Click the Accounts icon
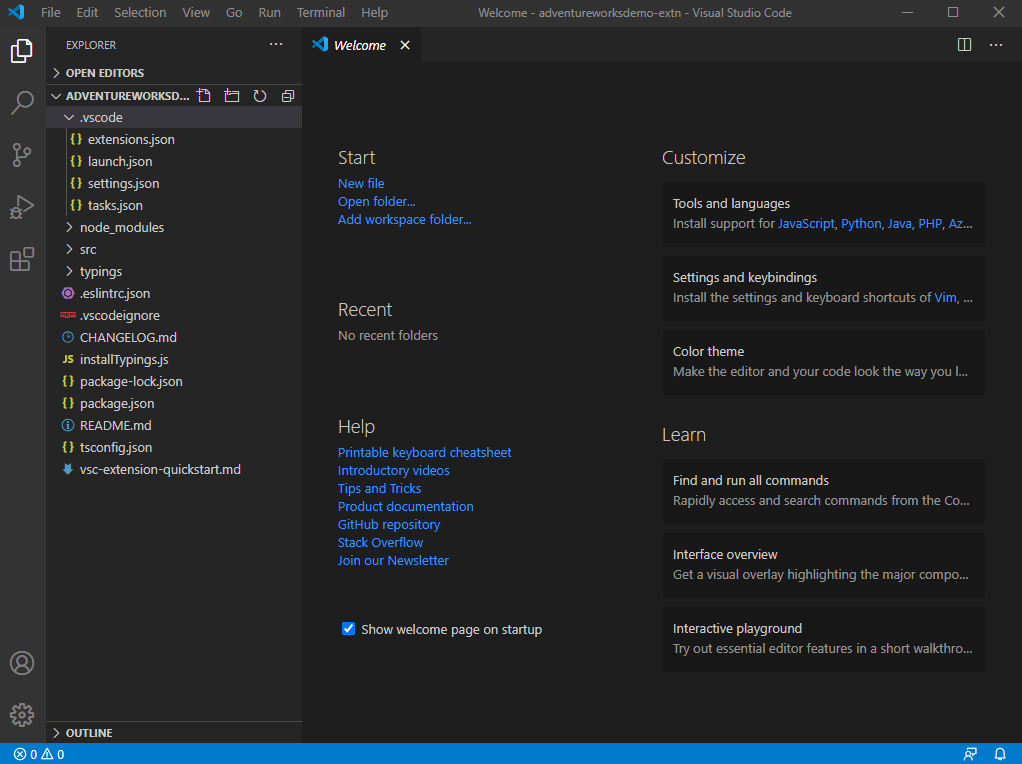 point(22,663)
